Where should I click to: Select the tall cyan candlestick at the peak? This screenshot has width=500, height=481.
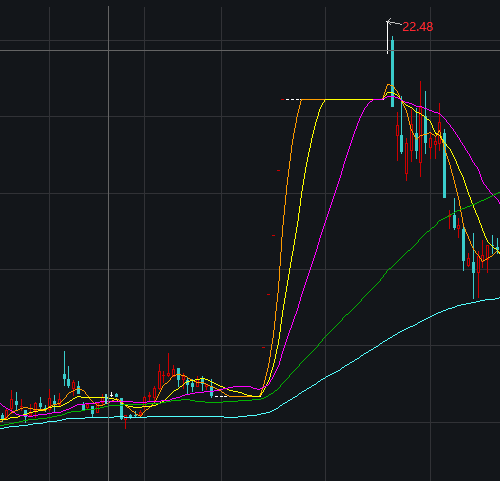(392, 71)
